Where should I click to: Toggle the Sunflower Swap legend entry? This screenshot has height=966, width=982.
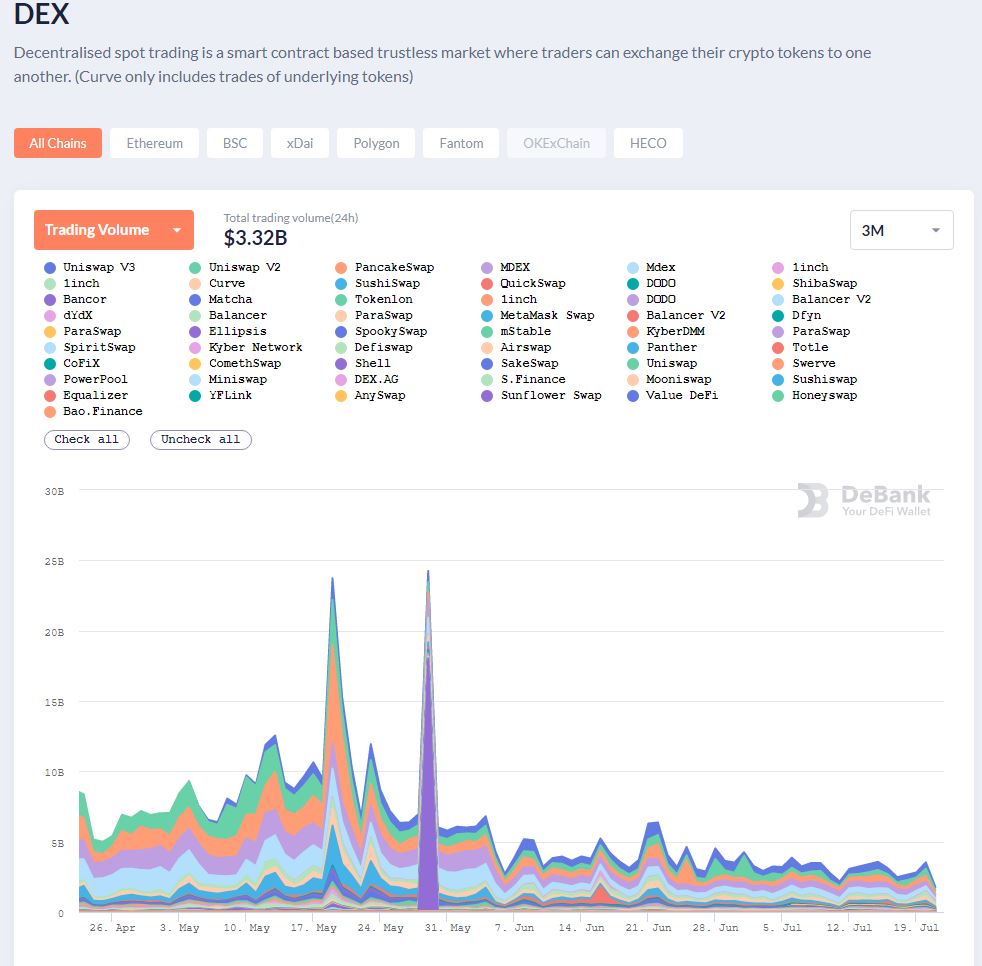[x=542, y=396]
